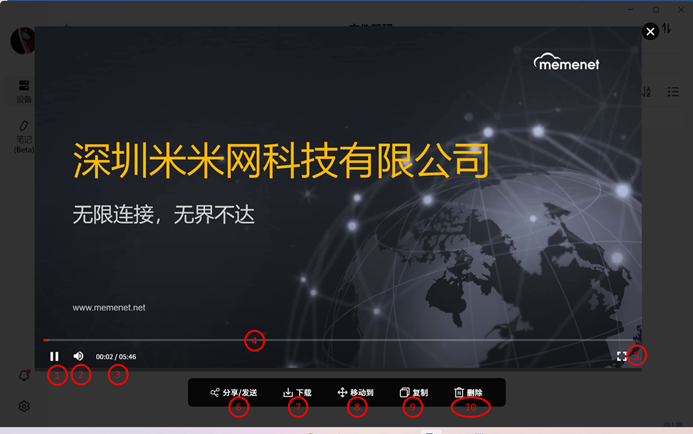Screen dimensions: 693x434
Task: Open the sort order dropdown icon
Action: pos(647,92)
